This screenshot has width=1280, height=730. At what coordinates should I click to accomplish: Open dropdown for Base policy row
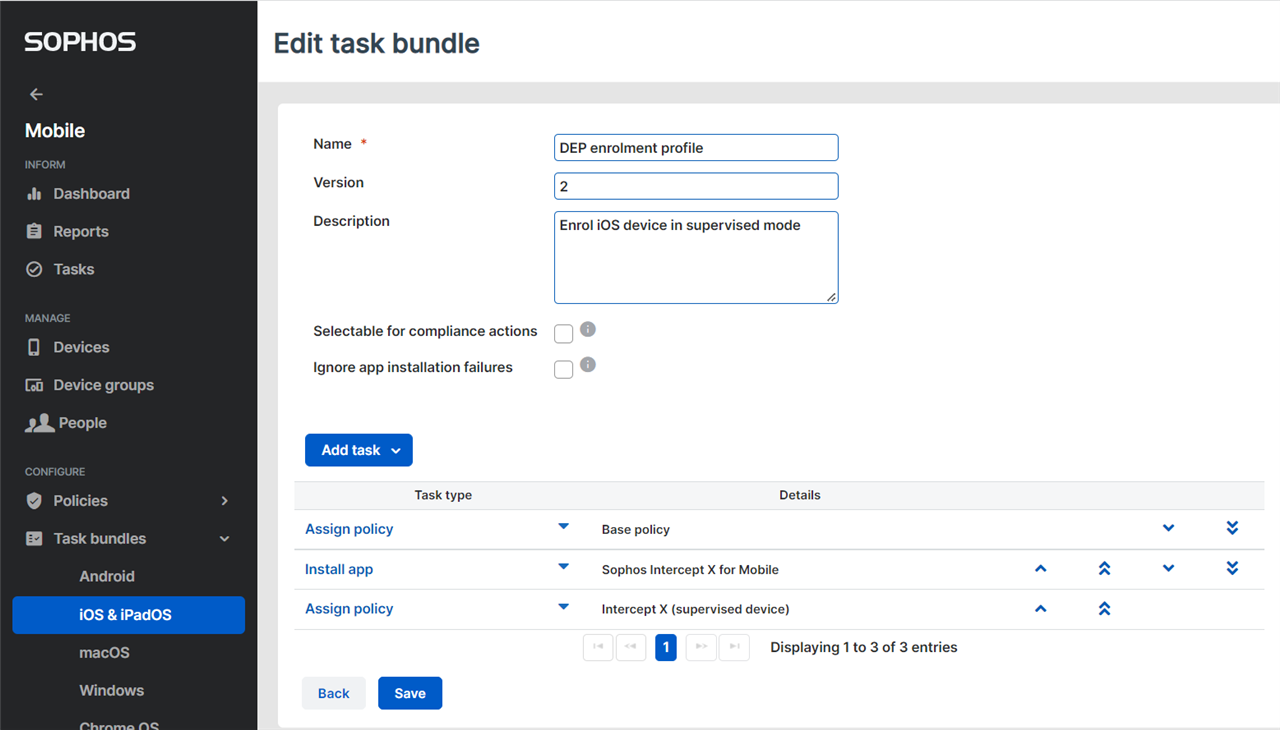(563, 526)
